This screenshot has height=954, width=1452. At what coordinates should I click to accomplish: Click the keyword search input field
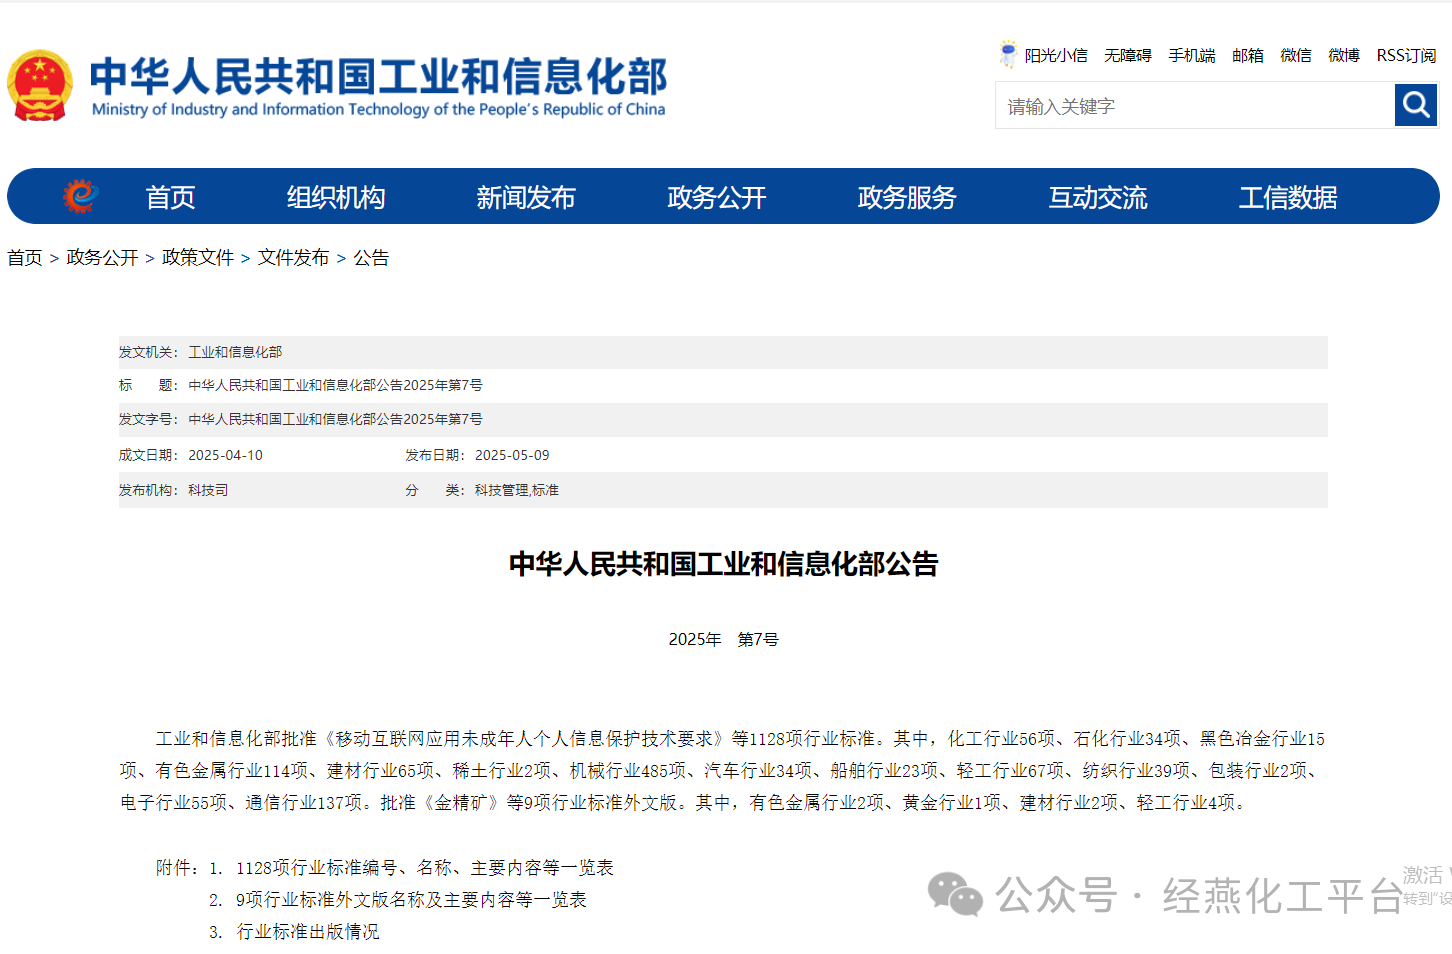point(1194,106)
